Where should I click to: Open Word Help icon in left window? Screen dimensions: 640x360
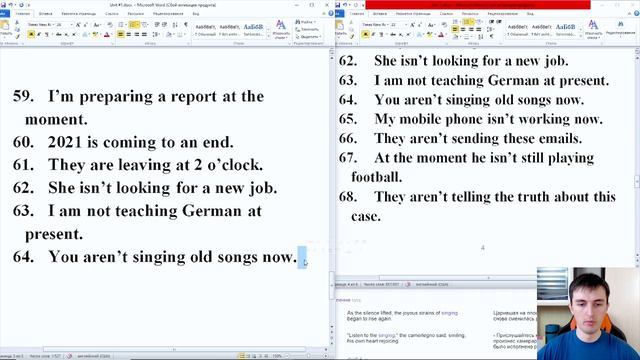[331, 13]
